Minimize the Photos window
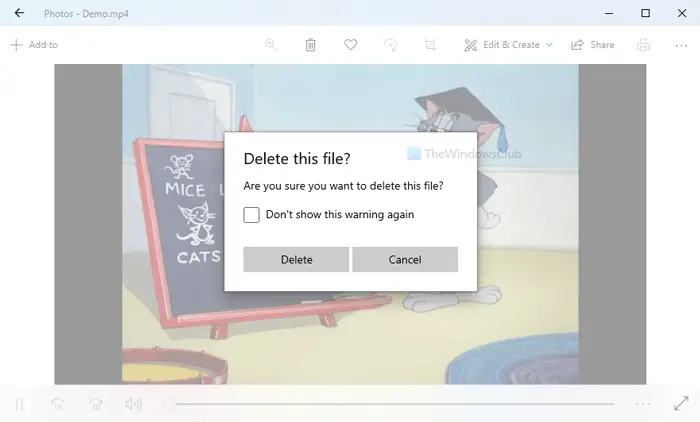This screenshot has height=422, width=700. [609, 13]
